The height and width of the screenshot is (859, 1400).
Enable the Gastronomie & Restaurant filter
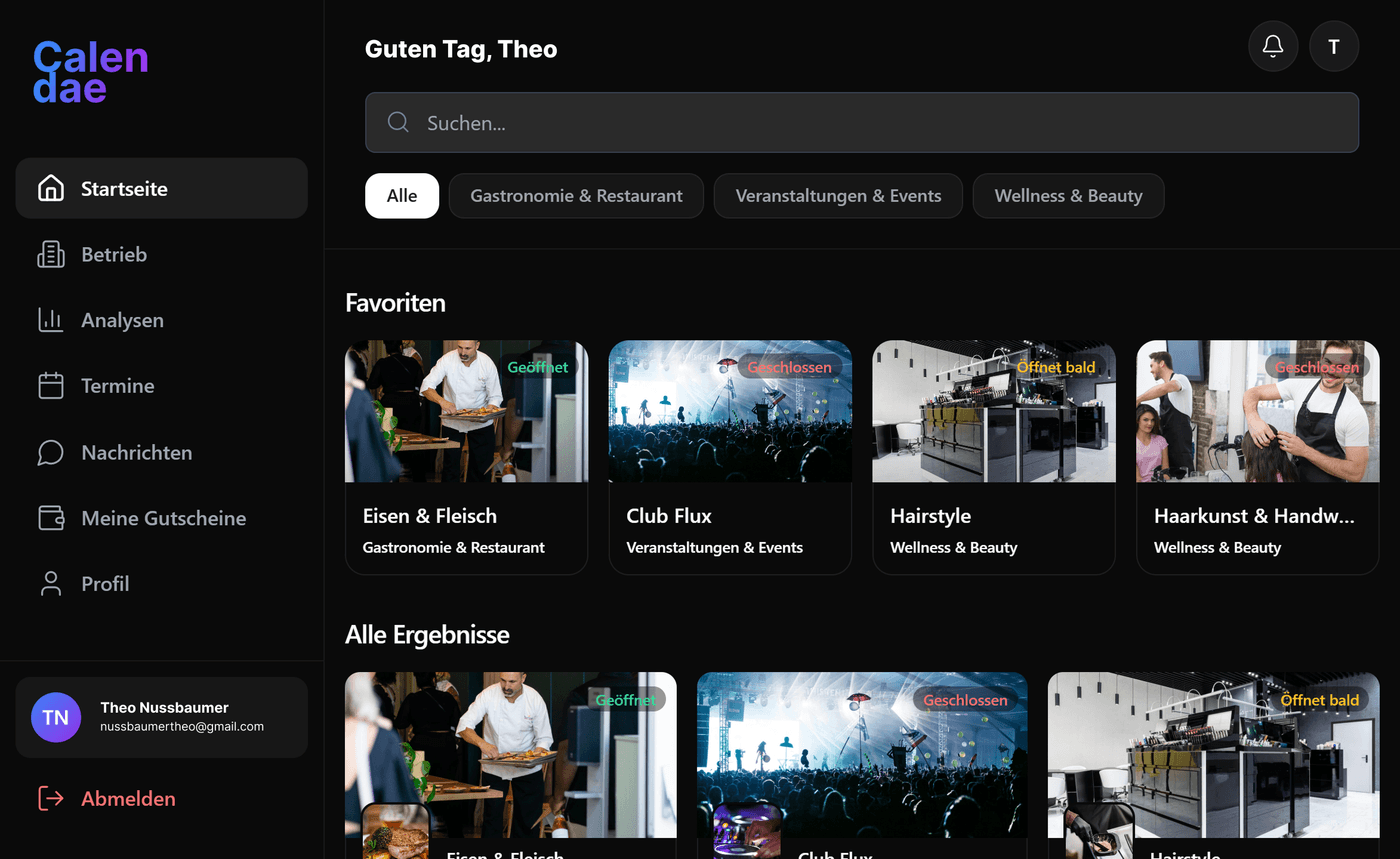(x=576, y=196)
